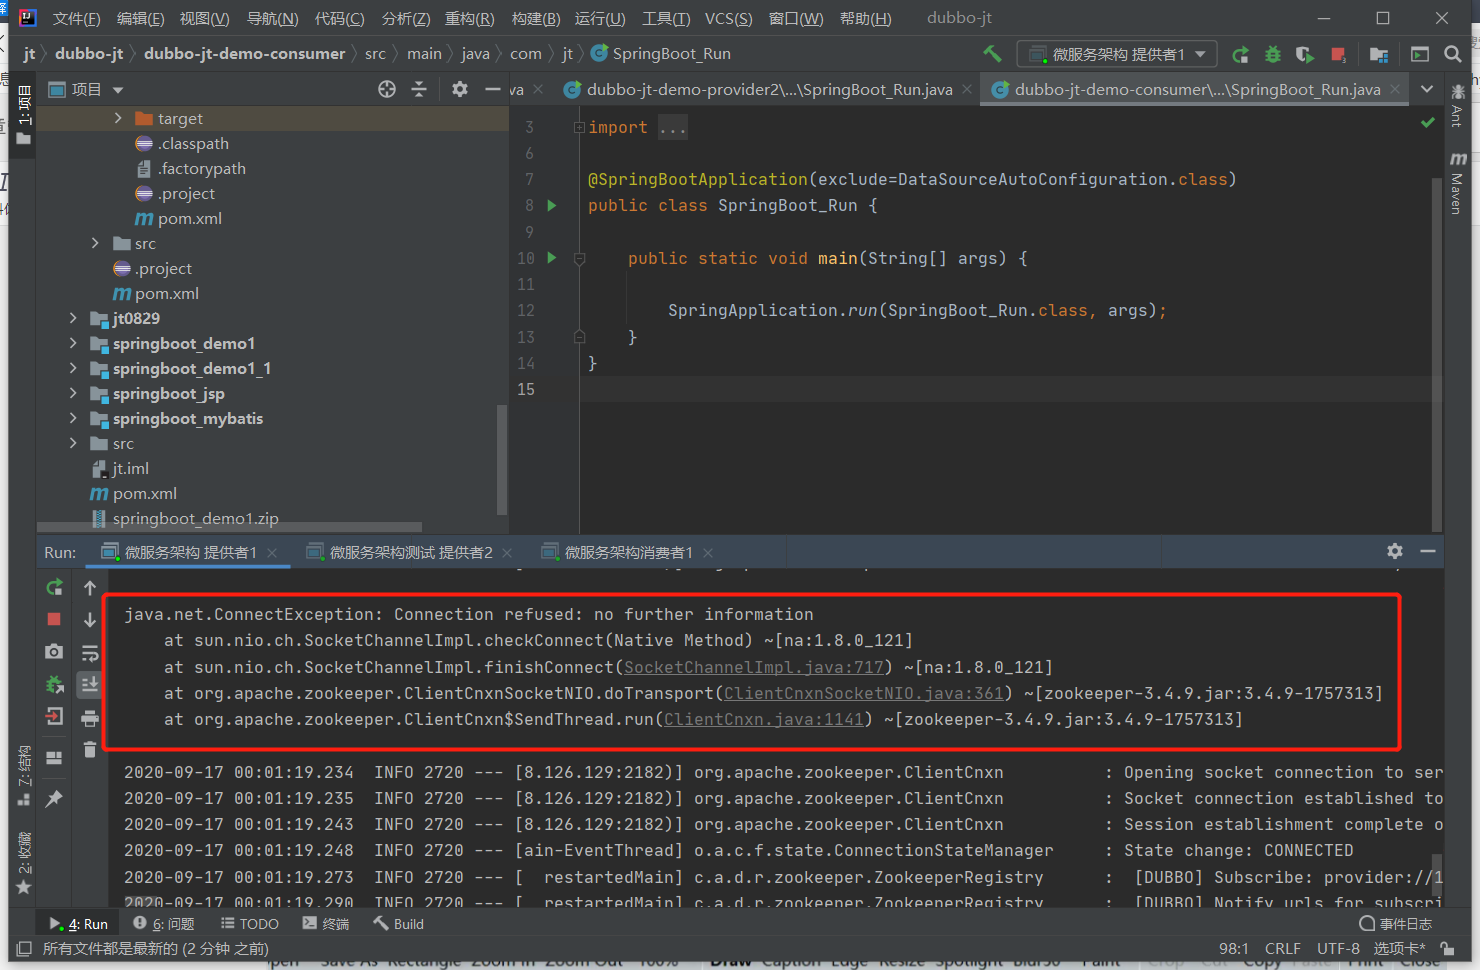Open the 重构(R) menu
This screenshot has height=970, width=1480.
[x=470, y=18]
